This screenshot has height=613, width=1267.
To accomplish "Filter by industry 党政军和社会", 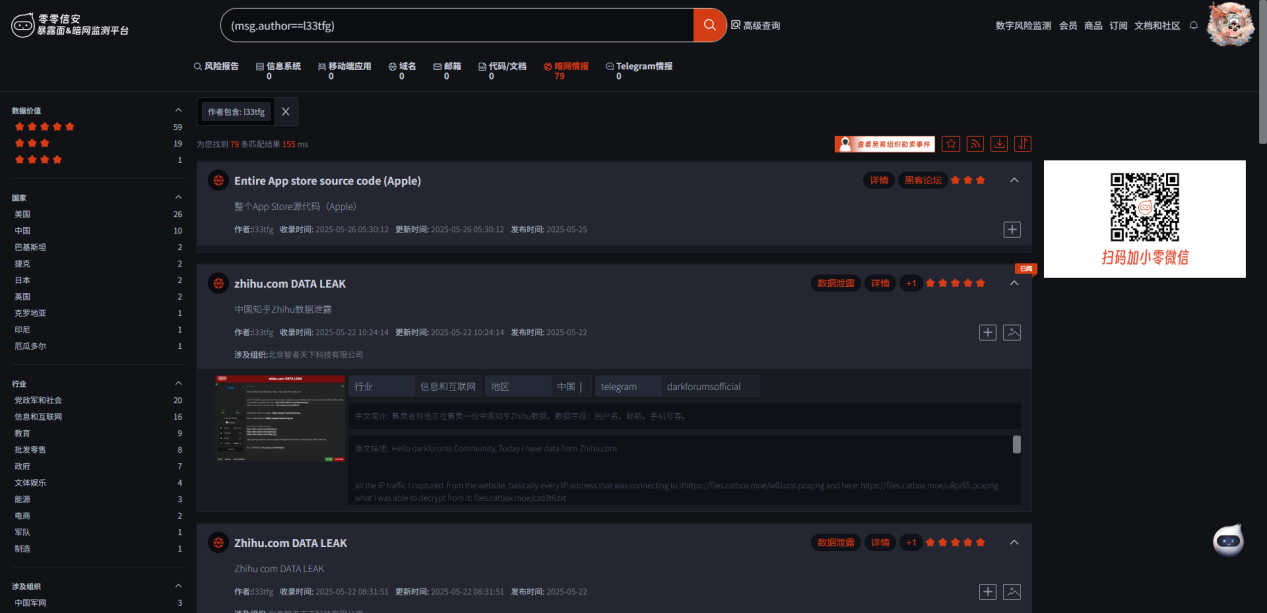I will [x=97, y=400].
